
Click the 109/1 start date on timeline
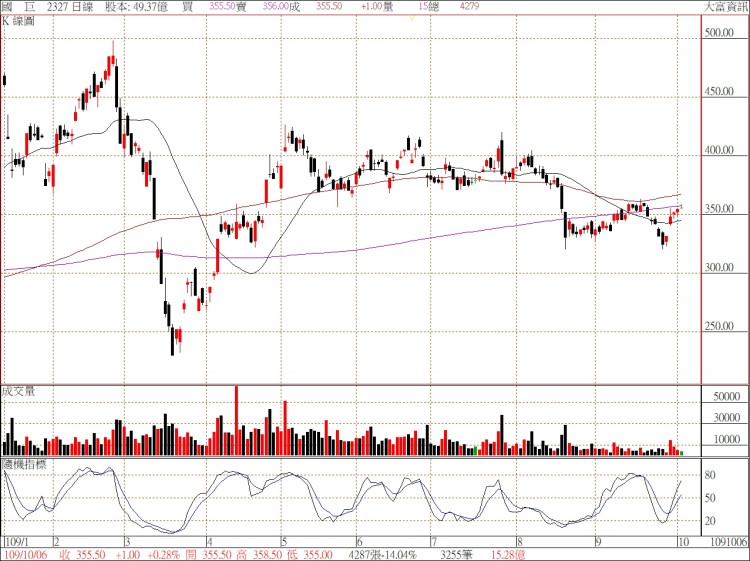(17, 539)
